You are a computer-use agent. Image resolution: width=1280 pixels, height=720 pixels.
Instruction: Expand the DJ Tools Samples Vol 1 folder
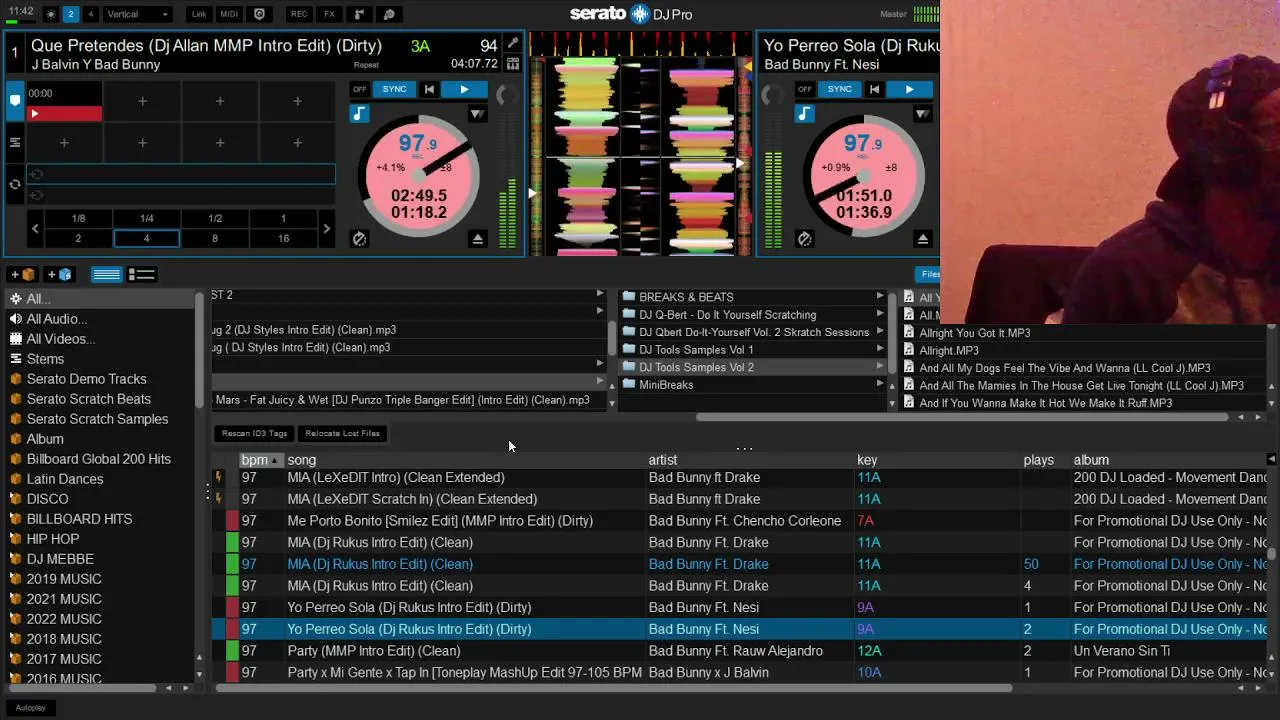880,350
